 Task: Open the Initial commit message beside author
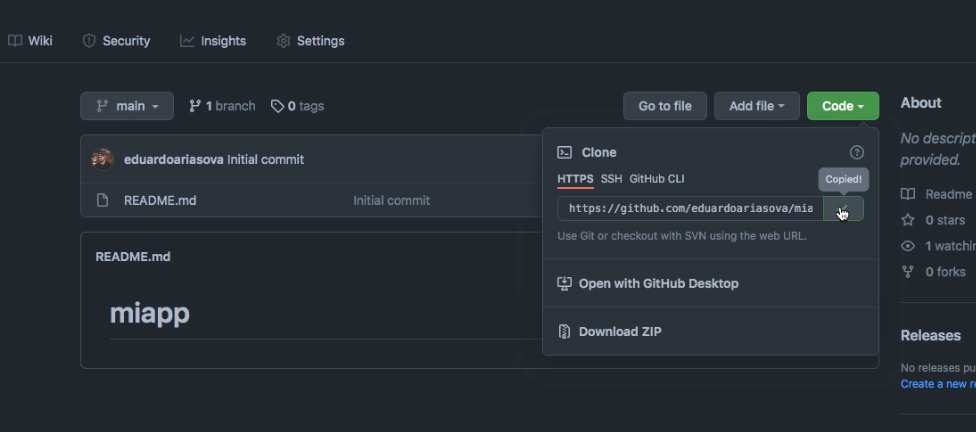[x=266, y=159]
